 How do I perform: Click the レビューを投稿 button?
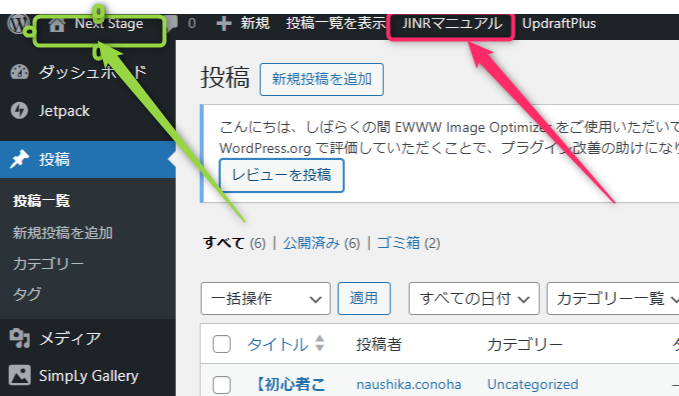coord(281,175)
